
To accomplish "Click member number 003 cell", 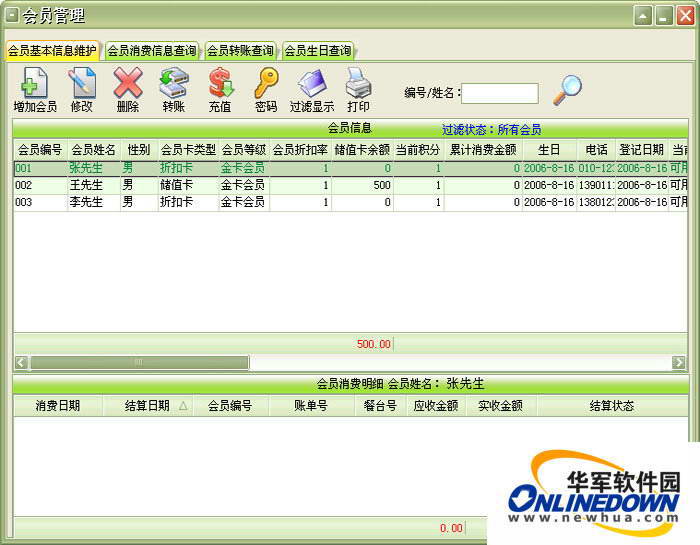I will coord(40,202).
